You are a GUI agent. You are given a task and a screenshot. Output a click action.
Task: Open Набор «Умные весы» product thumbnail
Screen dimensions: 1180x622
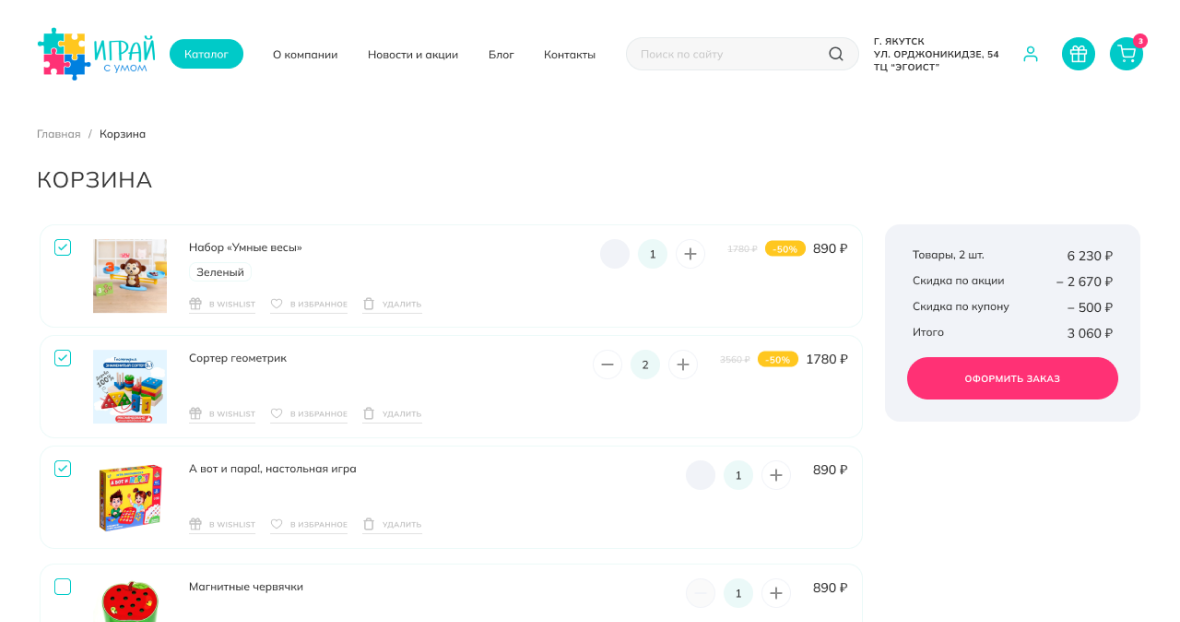tap(129, 276)
